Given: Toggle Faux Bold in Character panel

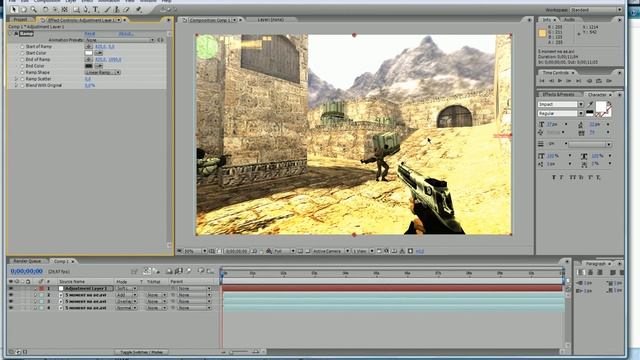Looking at the screenshot, I should click(x=554, y=178).
